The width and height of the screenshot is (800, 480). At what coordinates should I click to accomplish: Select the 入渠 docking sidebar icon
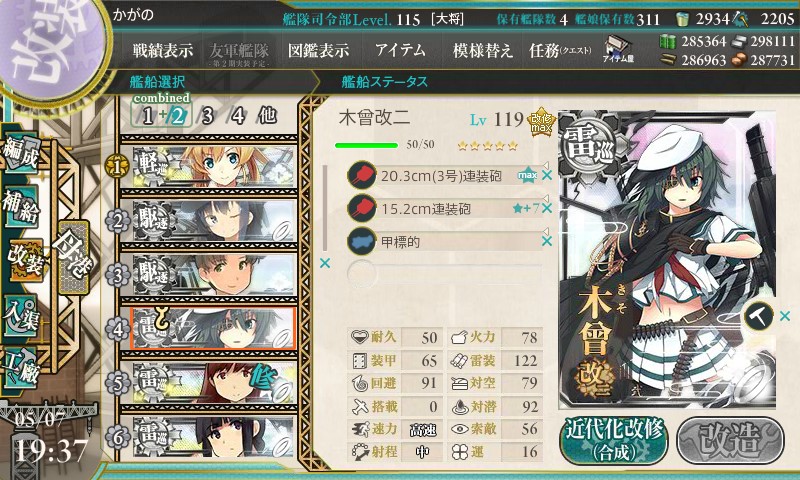point(21,316)
